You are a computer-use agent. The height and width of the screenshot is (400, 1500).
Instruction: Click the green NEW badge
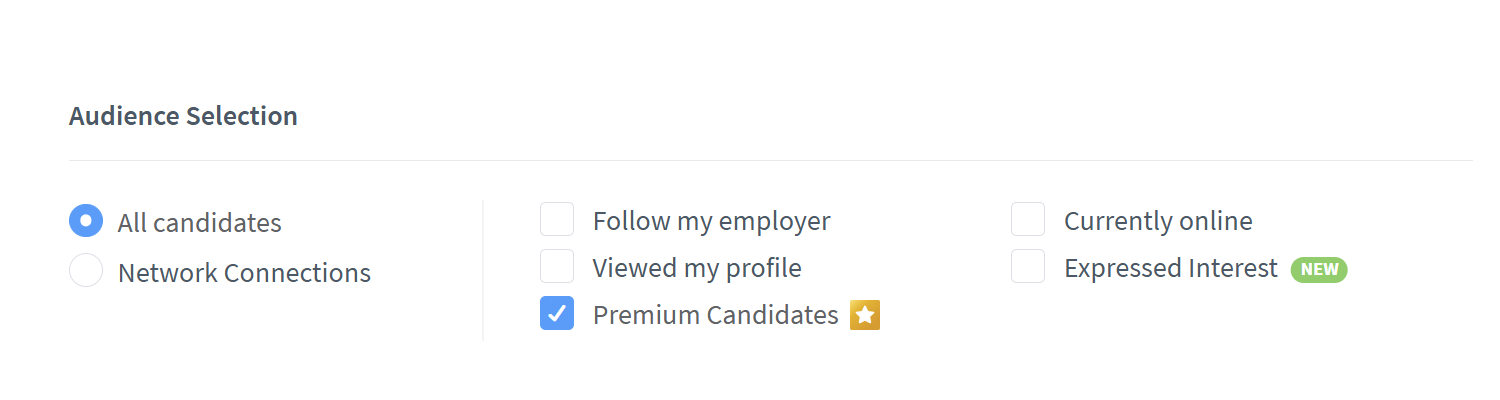pos(1319,269)
